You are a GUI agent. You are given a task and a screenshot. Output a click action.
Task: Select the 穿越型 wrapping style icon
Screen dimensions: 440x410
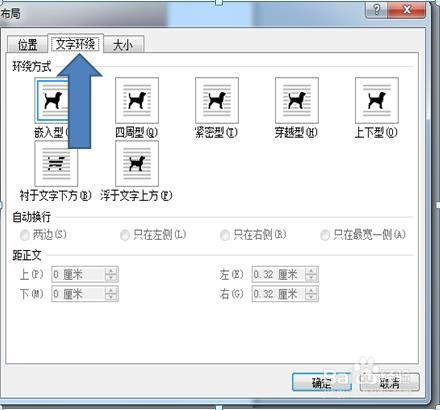(297, 100)
